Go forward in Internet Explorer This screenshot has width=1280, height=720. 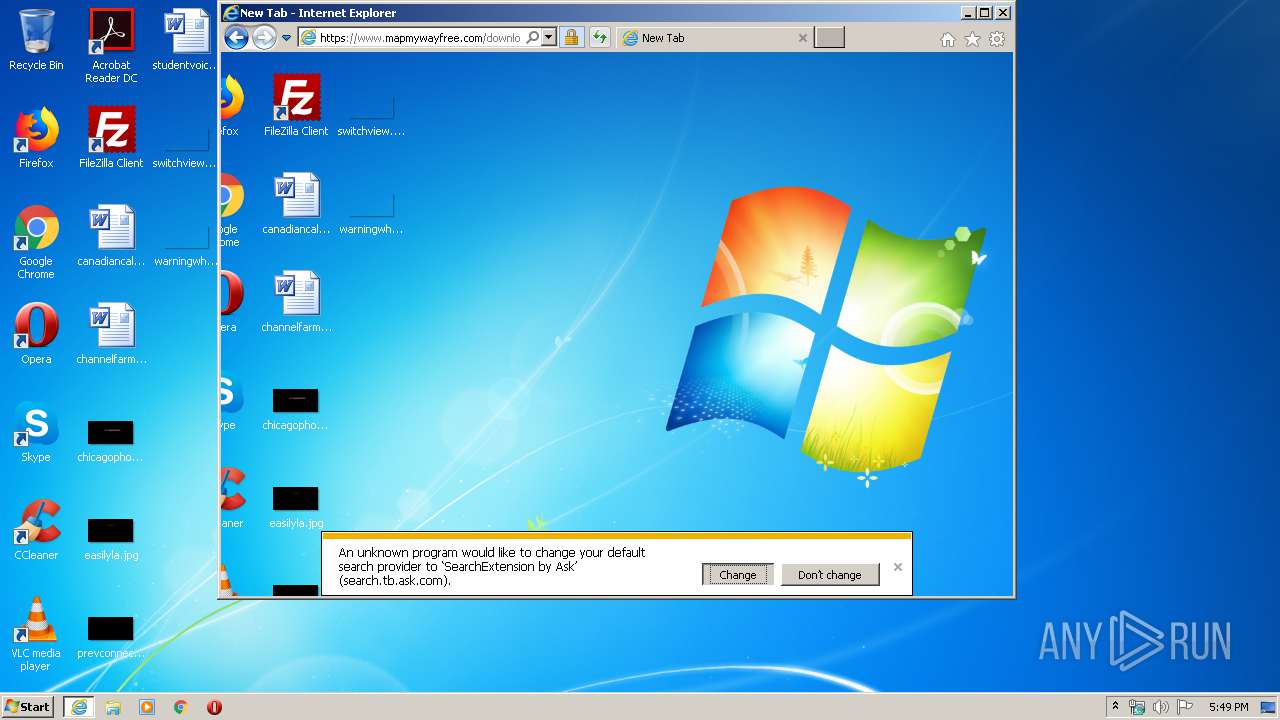tap(264, 38)
